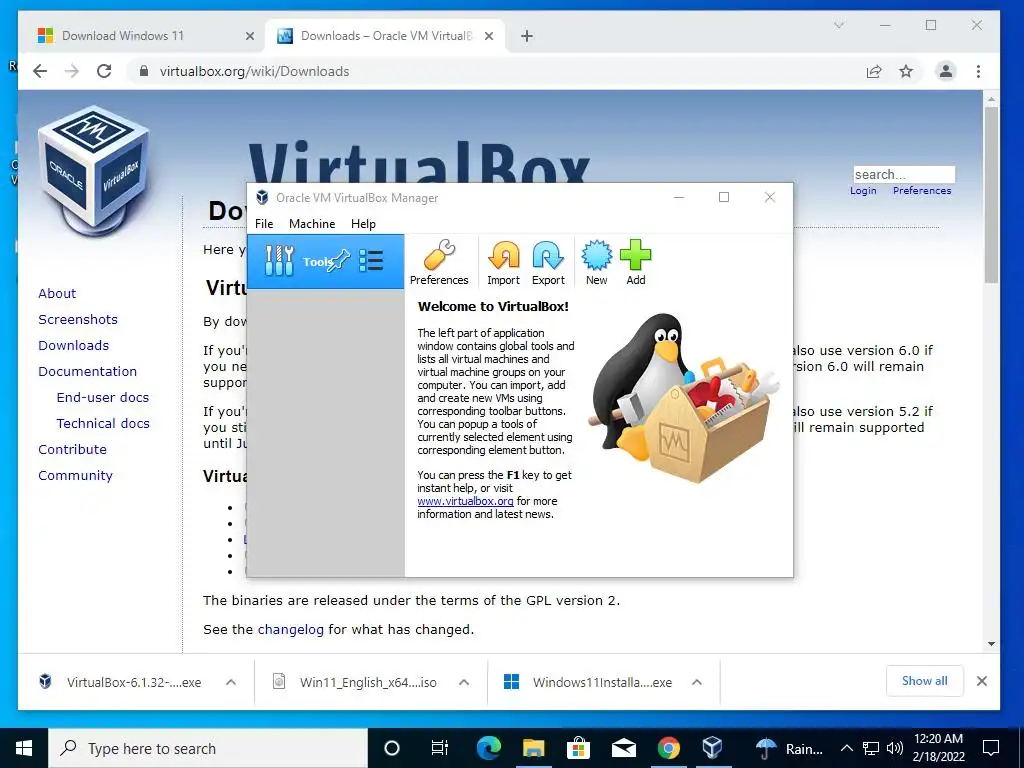Close the Downloads – Oracle VM VirtualBox tab
This screenshot has height=768, width=1024.
(x=488, y=36)
